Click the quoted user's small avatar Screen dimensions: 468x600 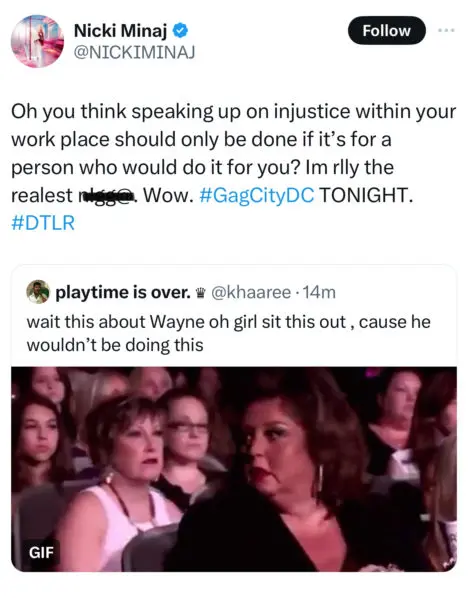[x=38, y=292]
